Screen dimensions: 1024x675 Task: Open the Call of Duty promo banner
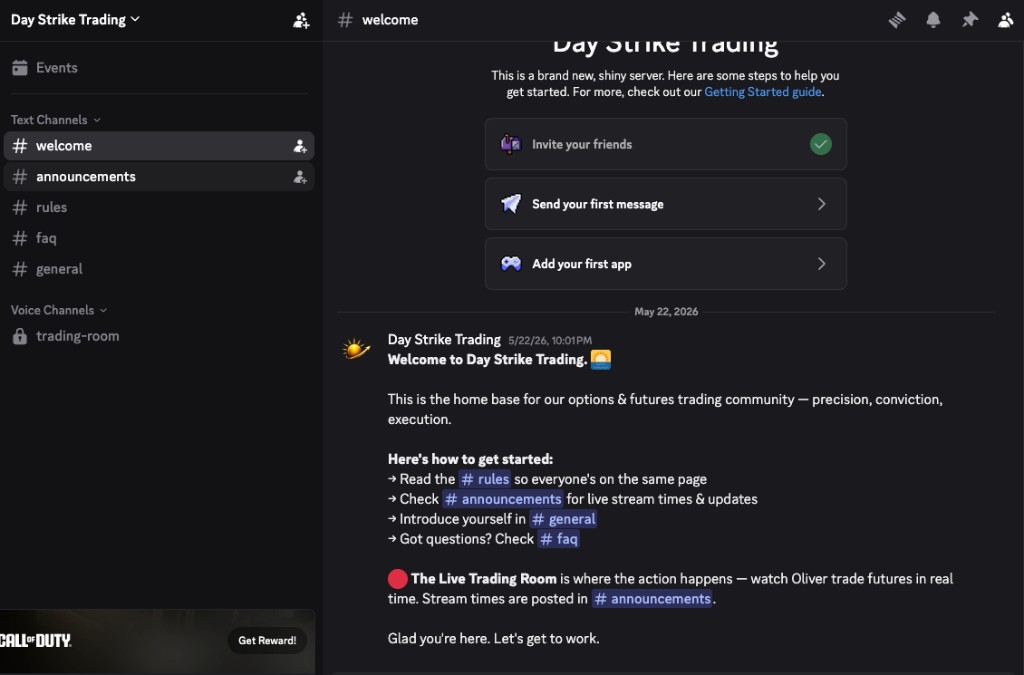pyautogui.click(x=157, y=641)
